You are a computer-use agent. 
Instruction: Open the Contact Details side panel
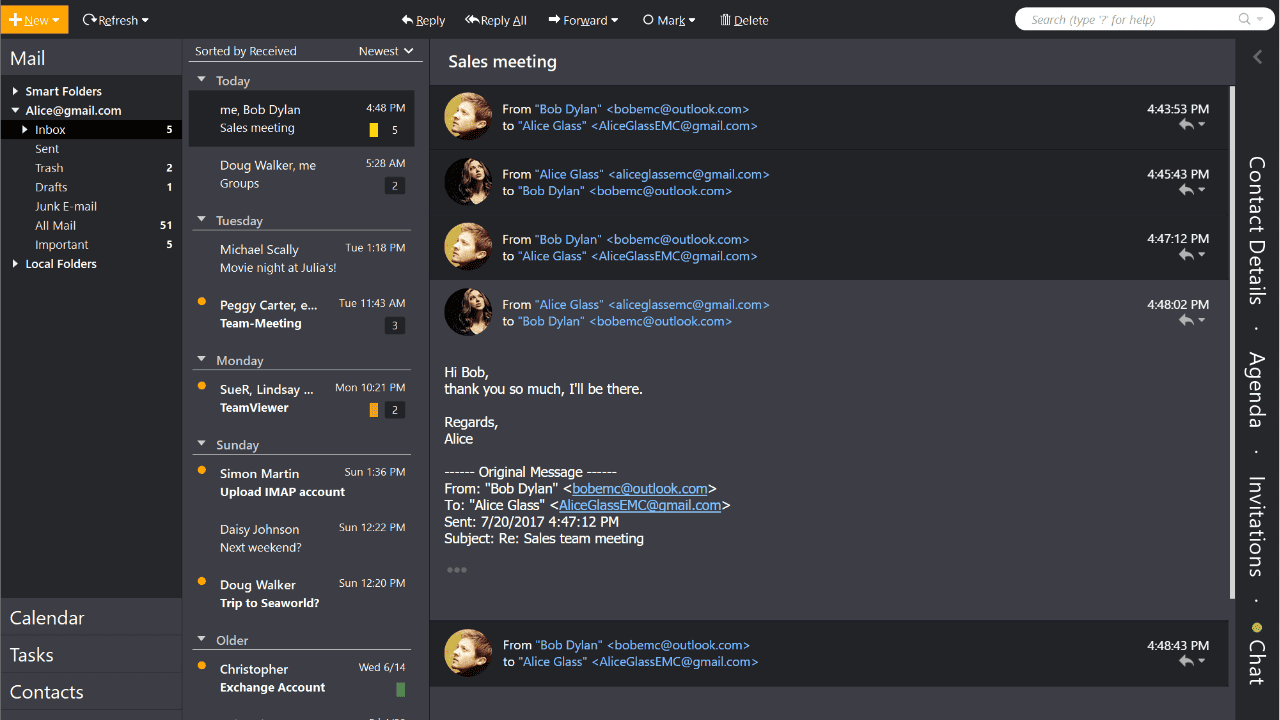[1257, 230]
